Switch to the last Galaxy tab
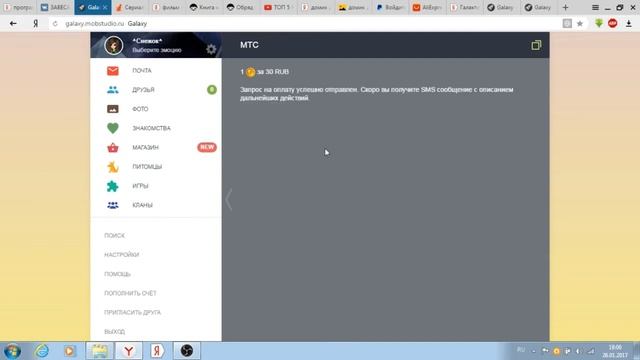 538,7
